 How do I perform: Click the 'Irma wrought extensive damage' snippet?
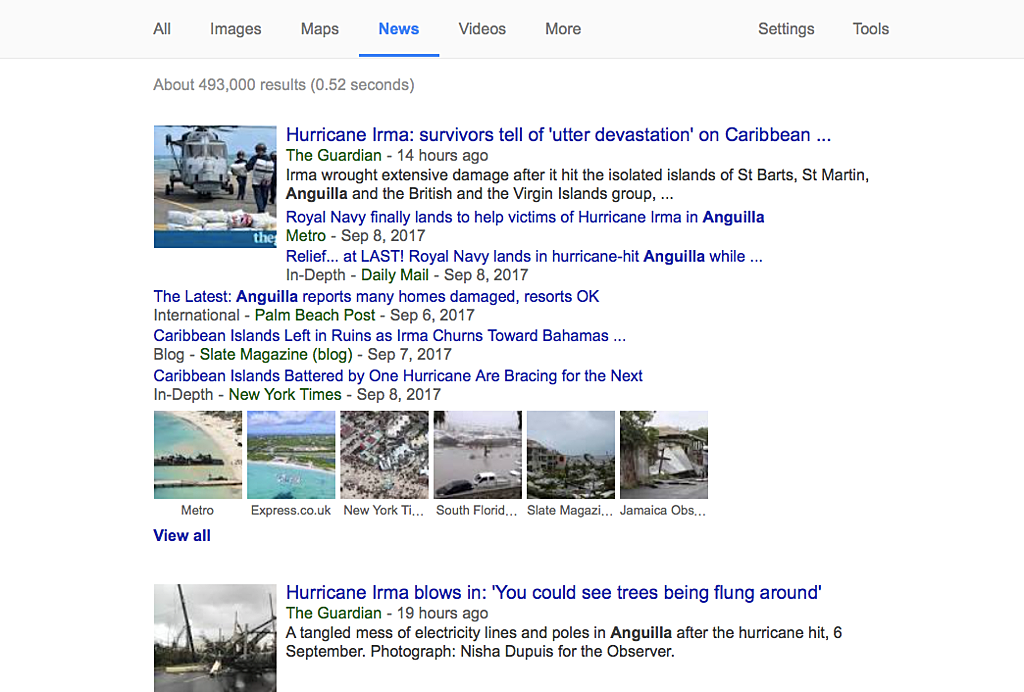(577, 184)
